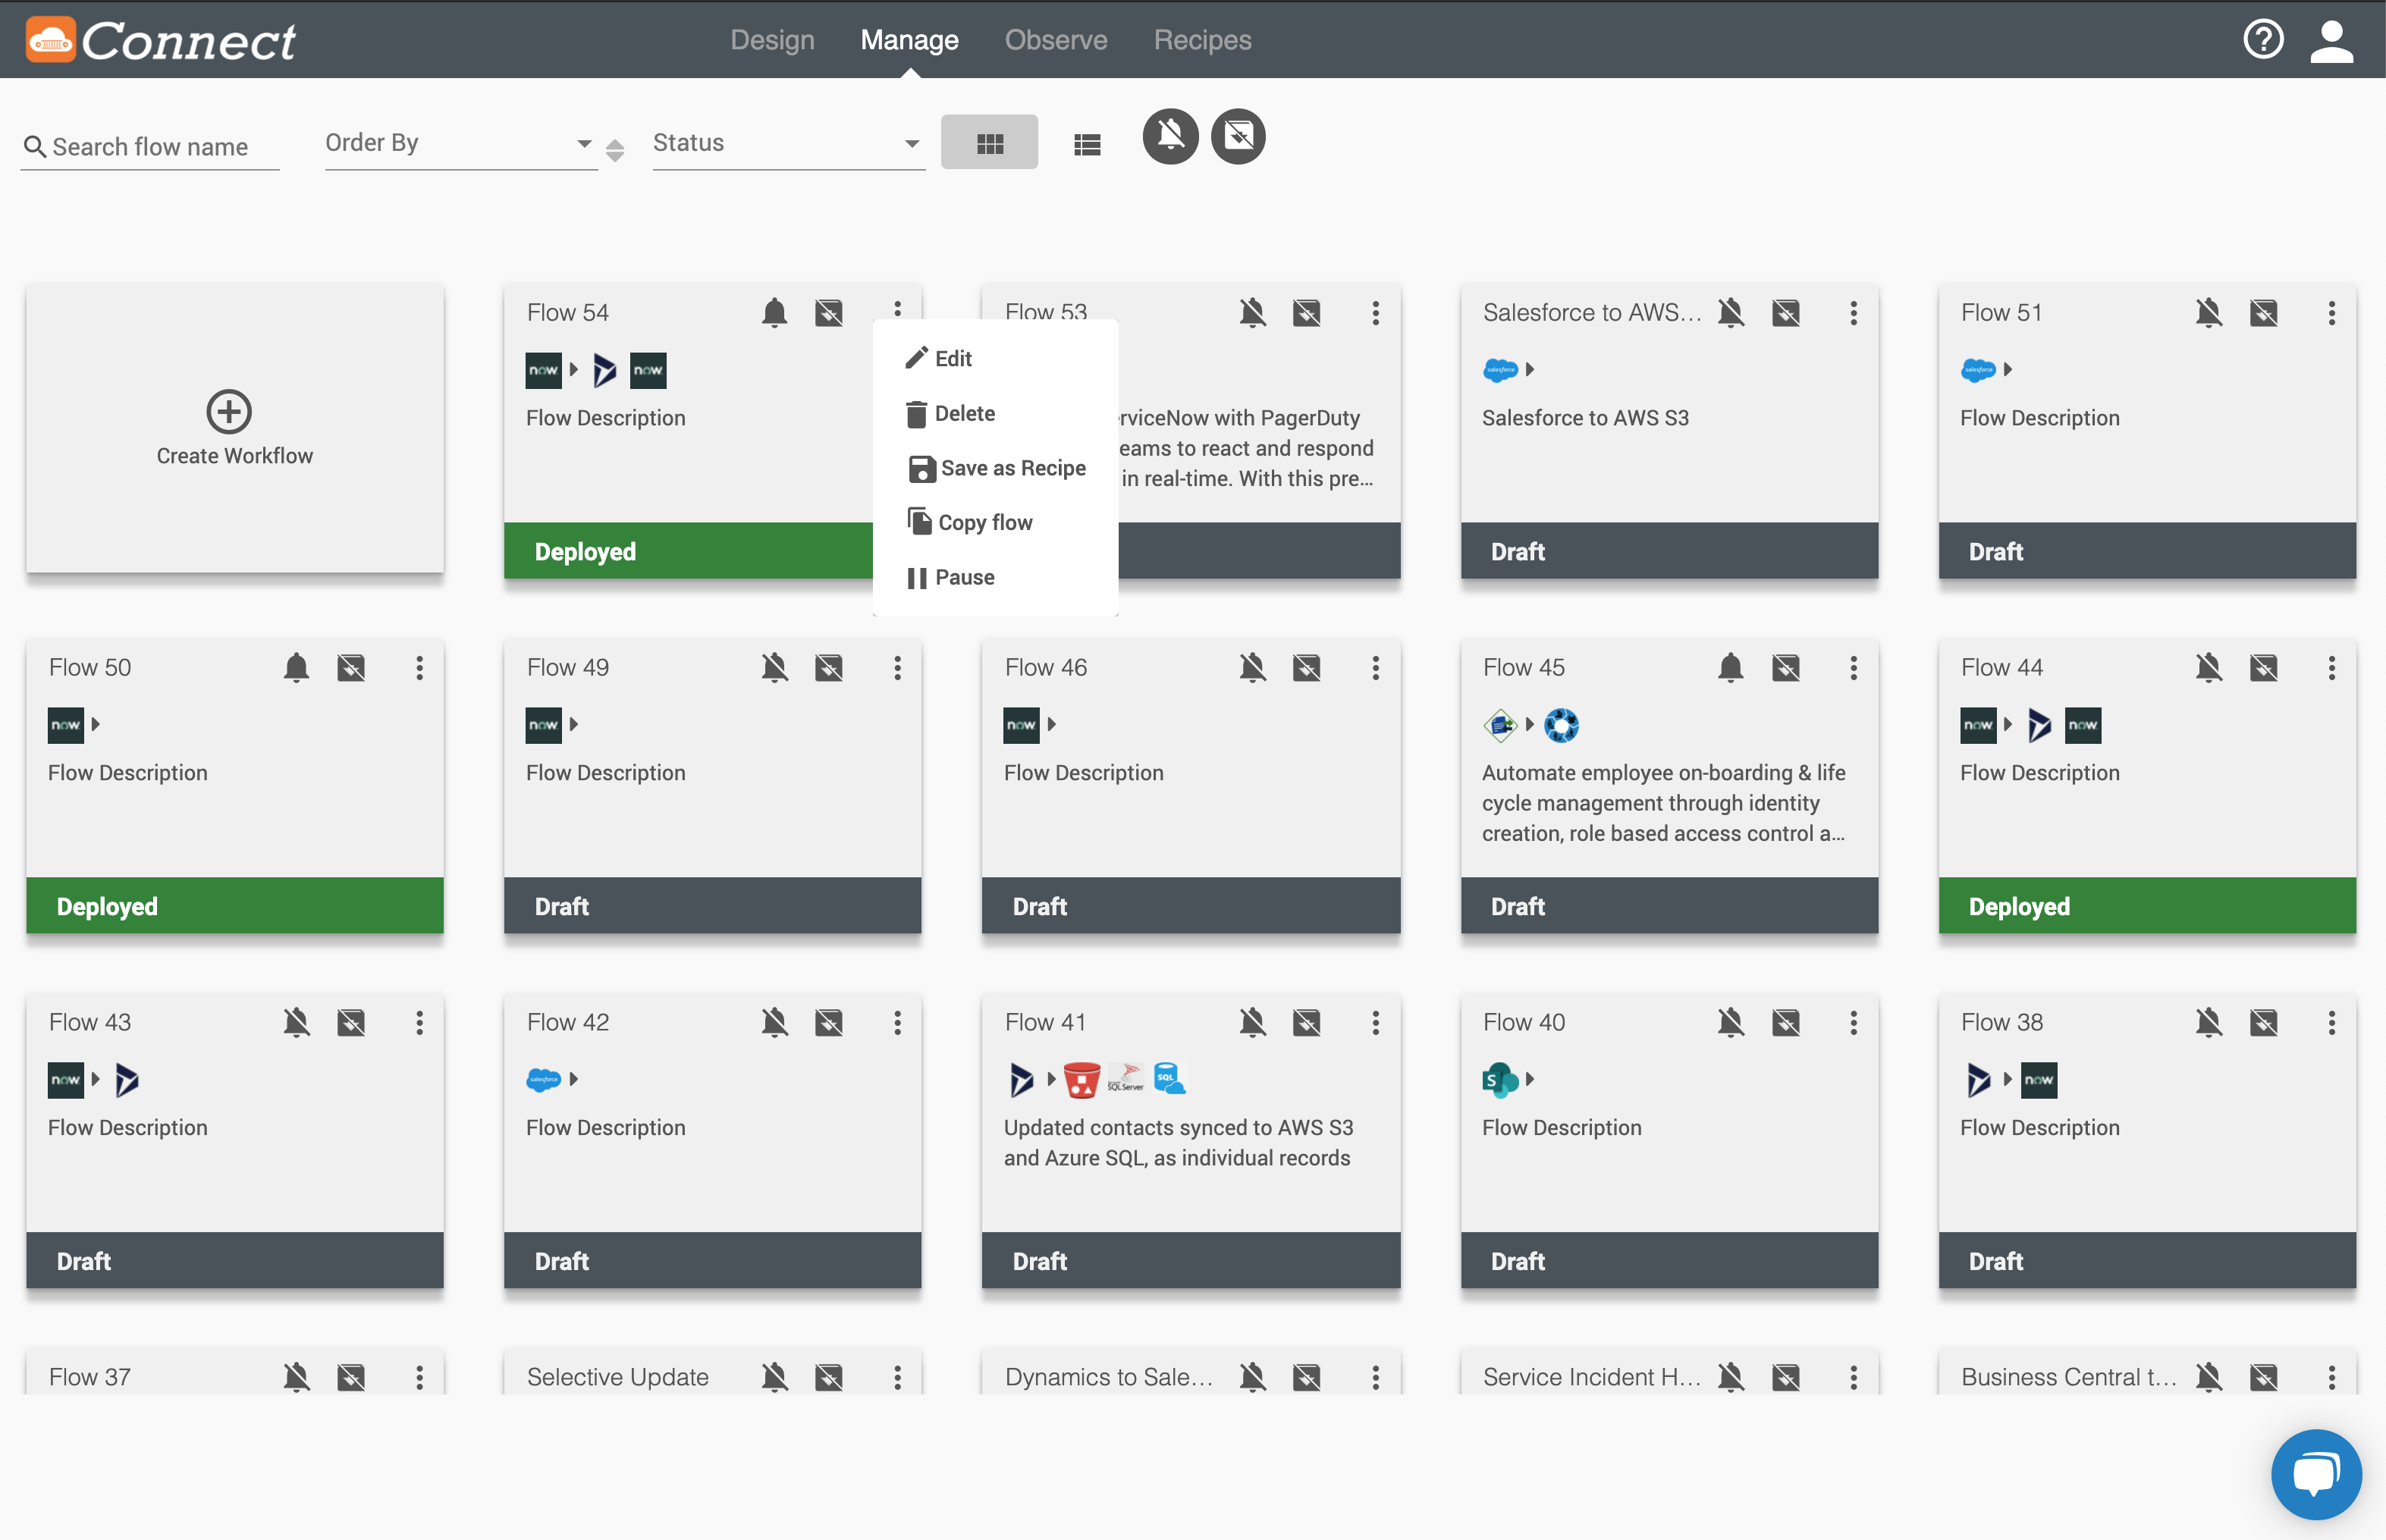Select Pause from the context menu
2386x1540 pixels.
point(995,577)
